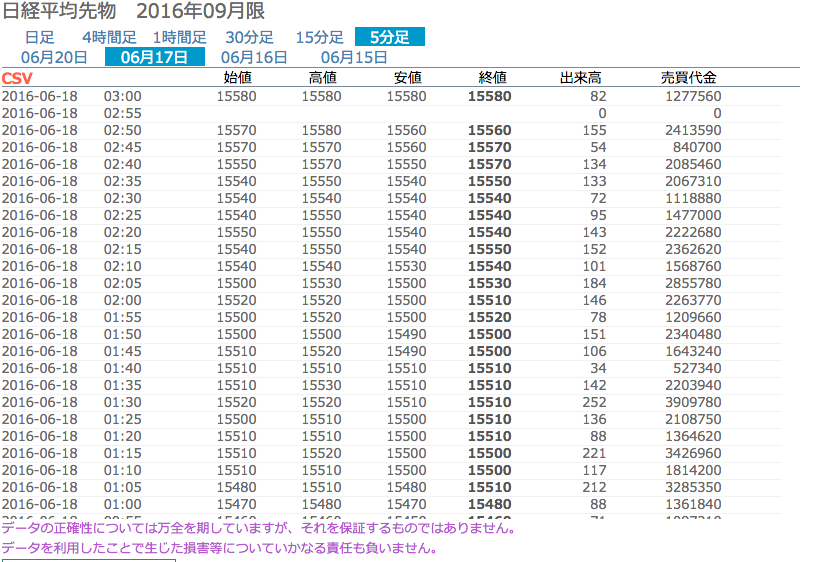Click the 日経平均先物 2016年09月限 title
818x562 pixels.
(134, 11)
